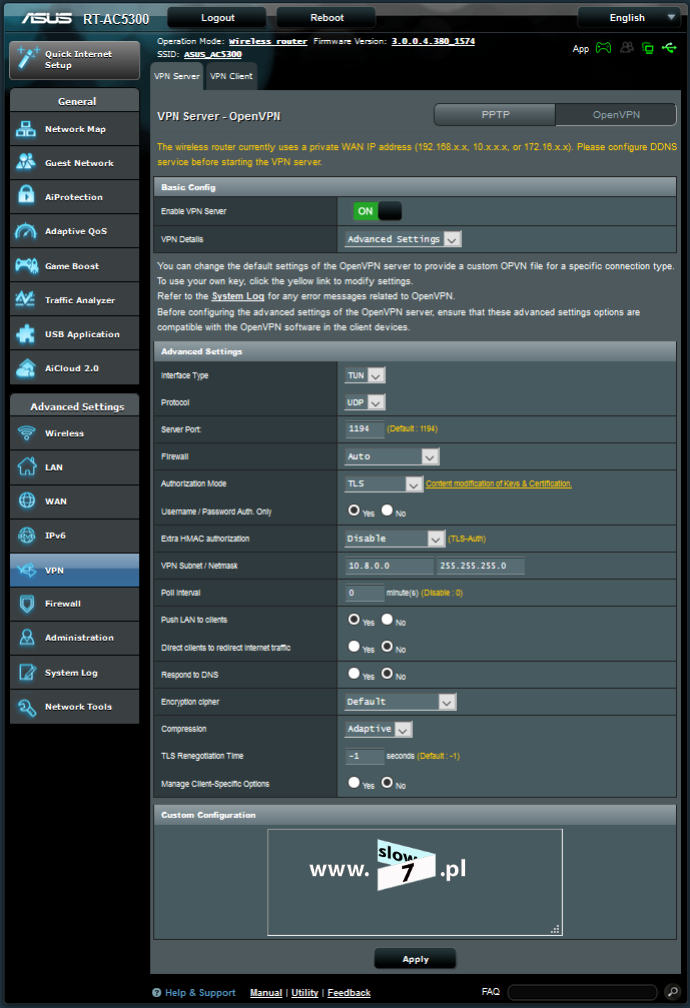Click the Administration user icon

(x=26, y=638)
